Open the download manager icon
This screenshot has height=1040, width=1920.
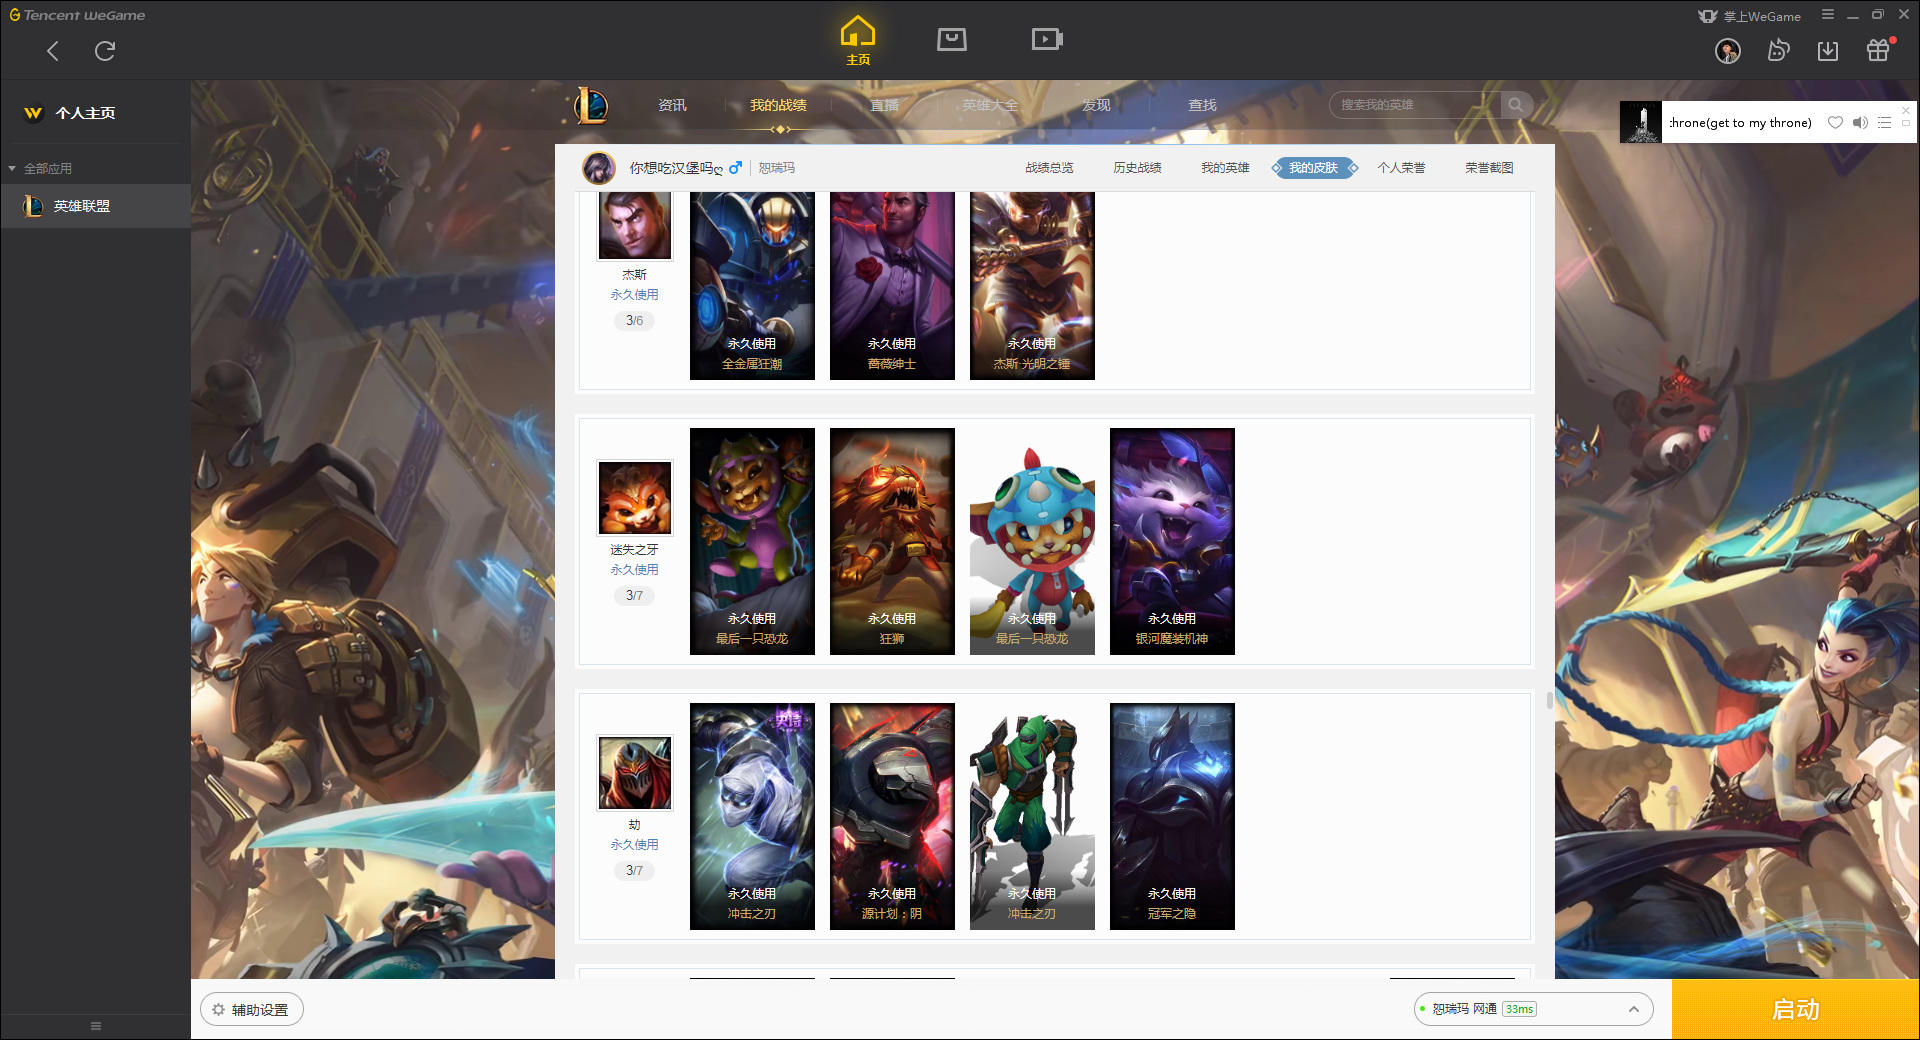(1828, 51)
